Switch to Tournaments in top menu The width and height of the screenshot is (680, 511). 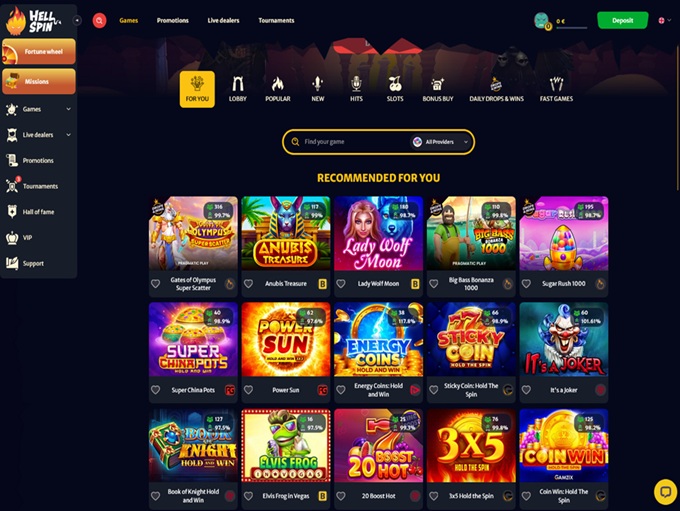coord(276,20)
